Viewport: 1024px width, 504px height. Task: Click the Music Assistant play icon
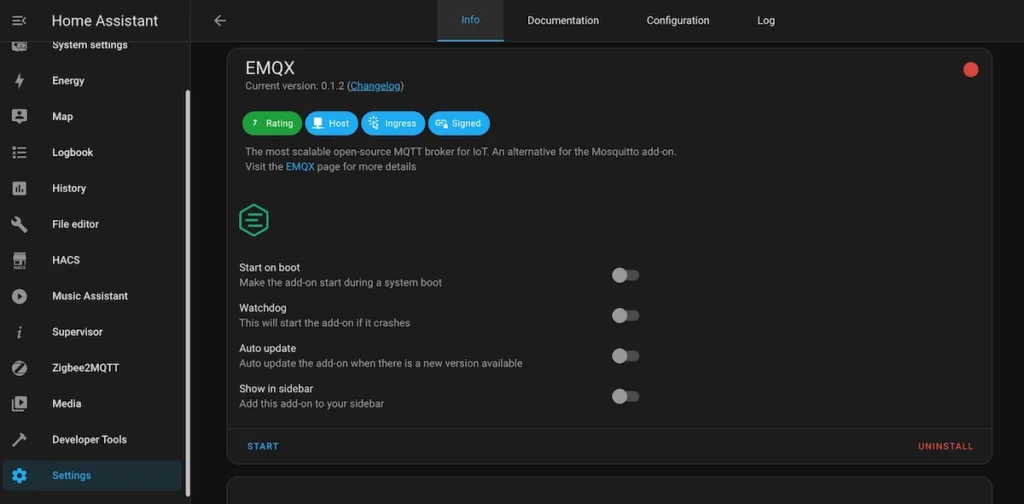point(19,296)
